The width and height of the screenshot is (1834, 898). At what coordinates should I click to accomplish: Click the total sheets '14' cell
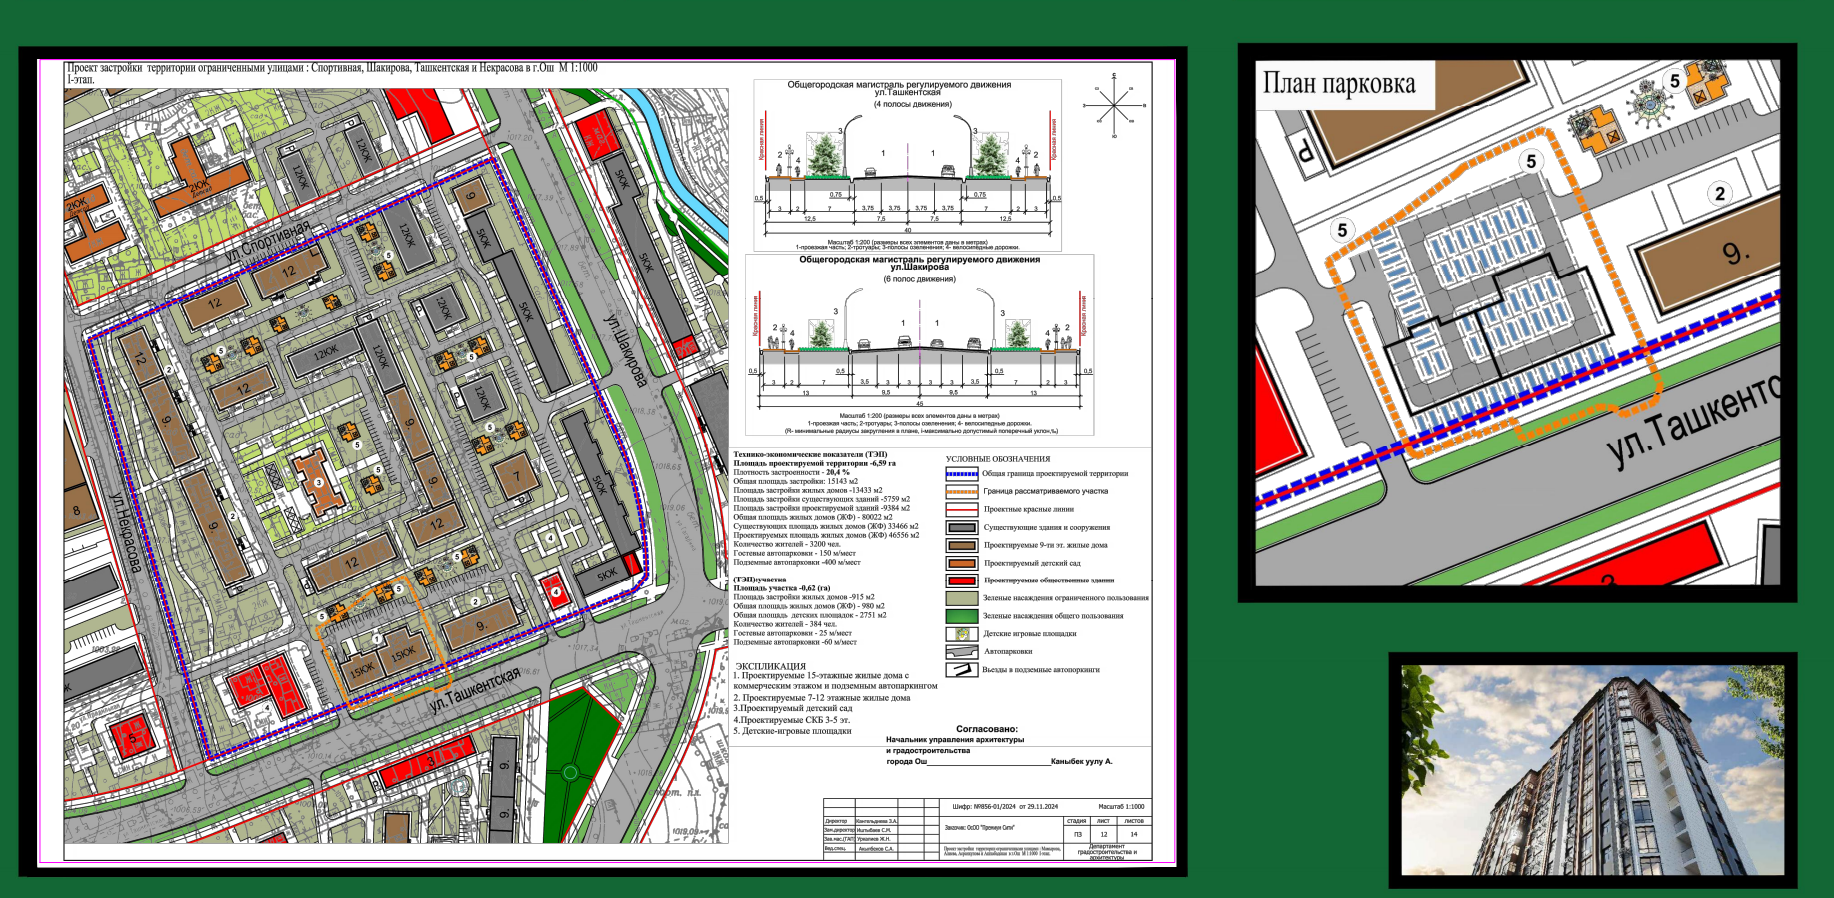(x=1134, y=833)
